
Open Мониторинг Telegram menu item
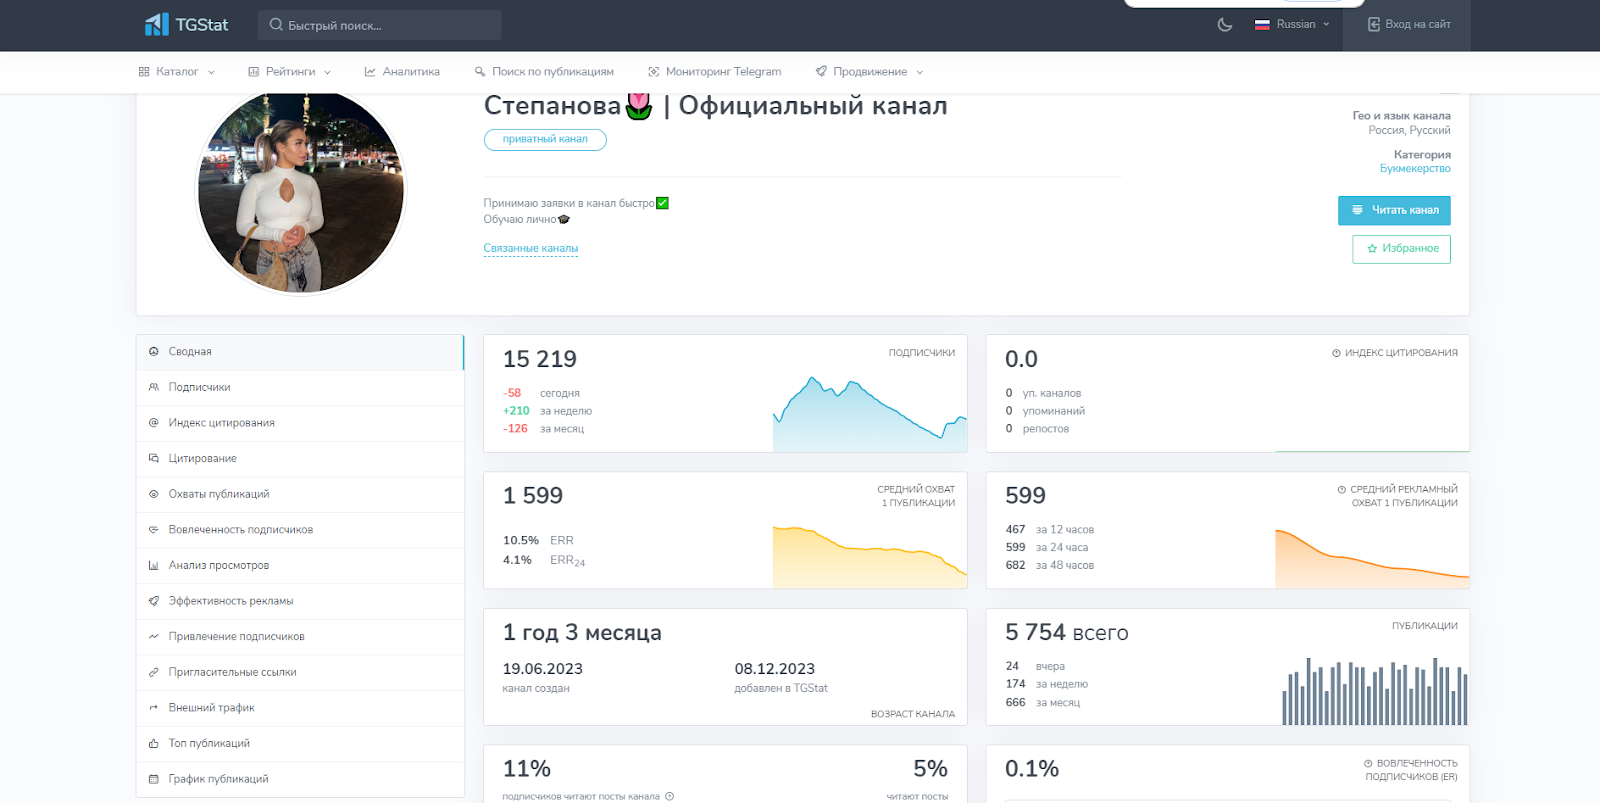[715, 72]
